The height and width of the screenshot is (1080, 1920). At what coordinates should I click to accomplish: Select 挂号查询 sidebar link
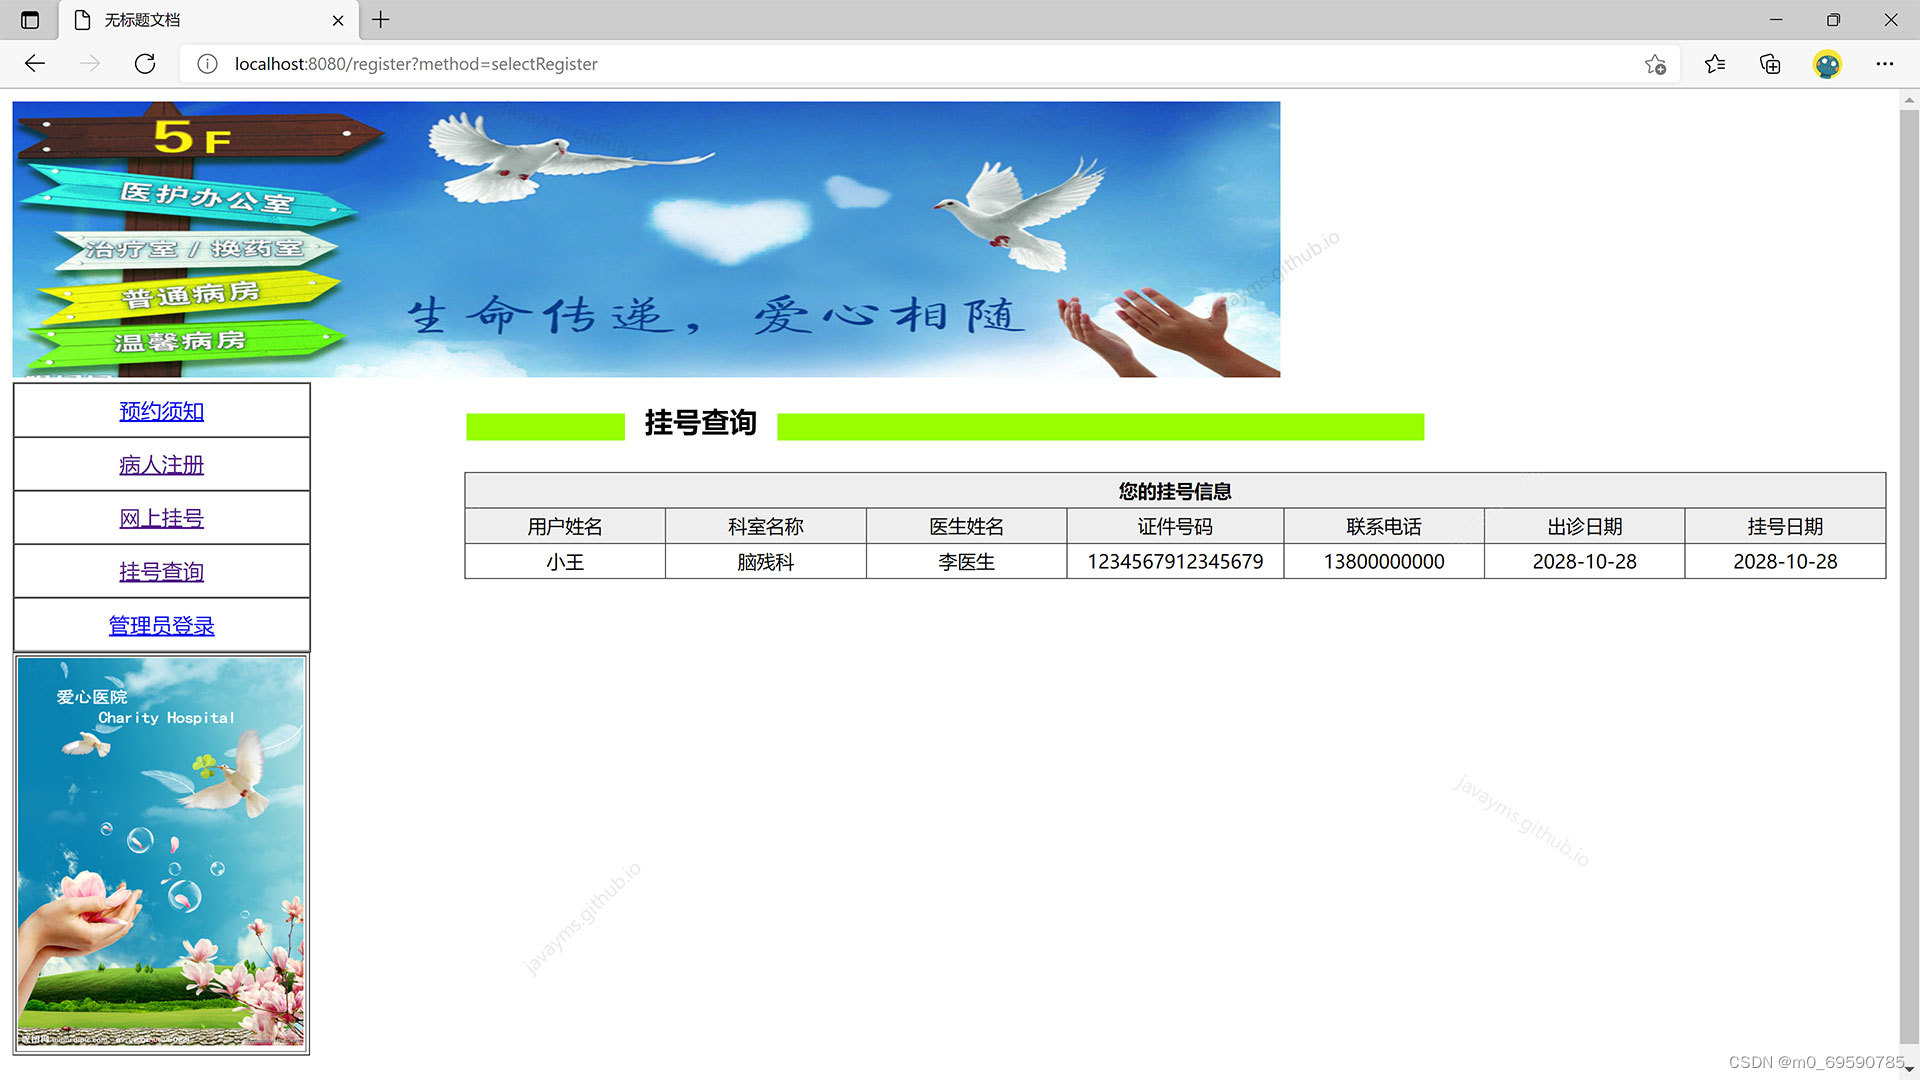click(161, 572)
